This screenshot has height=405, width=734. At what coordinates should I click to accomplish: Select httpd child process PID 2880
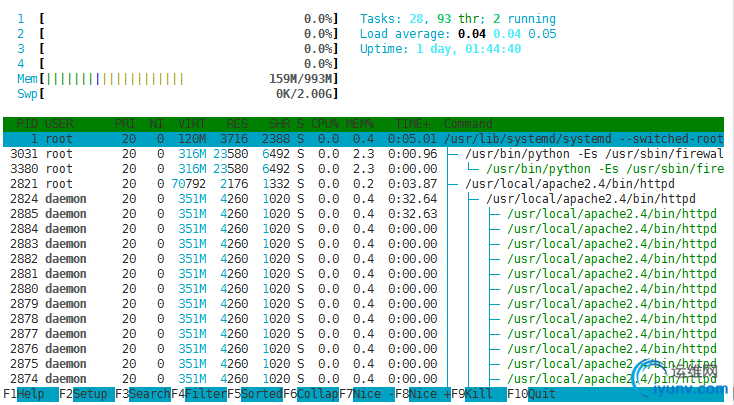pos(363,289)
